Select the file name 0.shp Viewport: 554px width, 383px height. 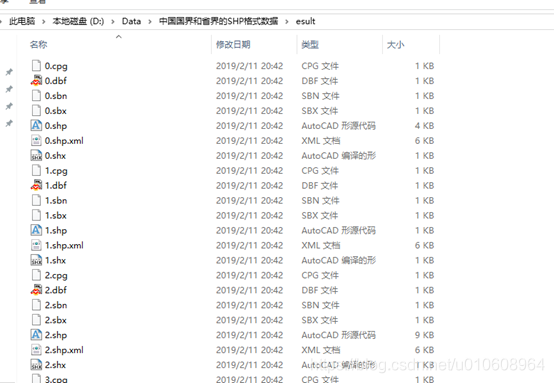56,126
